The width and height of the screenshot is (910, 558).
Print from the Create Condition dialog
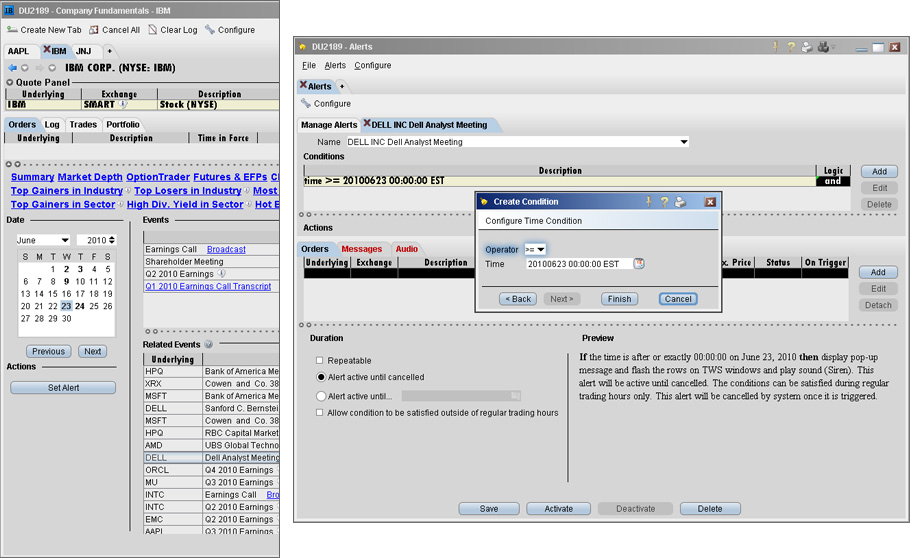[x=680, y=202]
